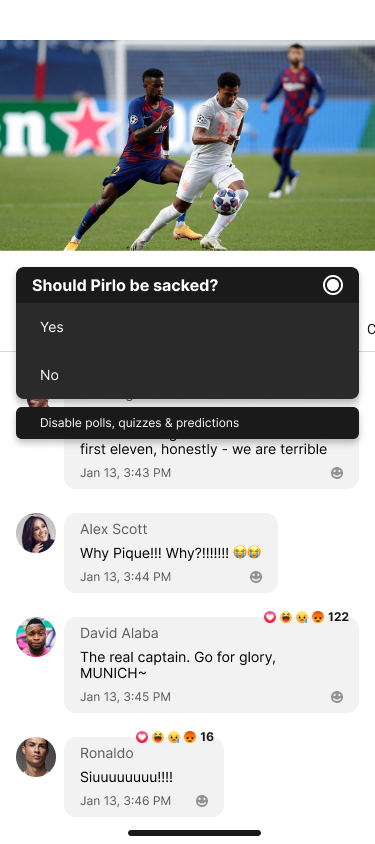The height and width of the screenshot is (844, 375).
Task: Click the heart reaction on Ronaldo's message
Action: point(142,737)
